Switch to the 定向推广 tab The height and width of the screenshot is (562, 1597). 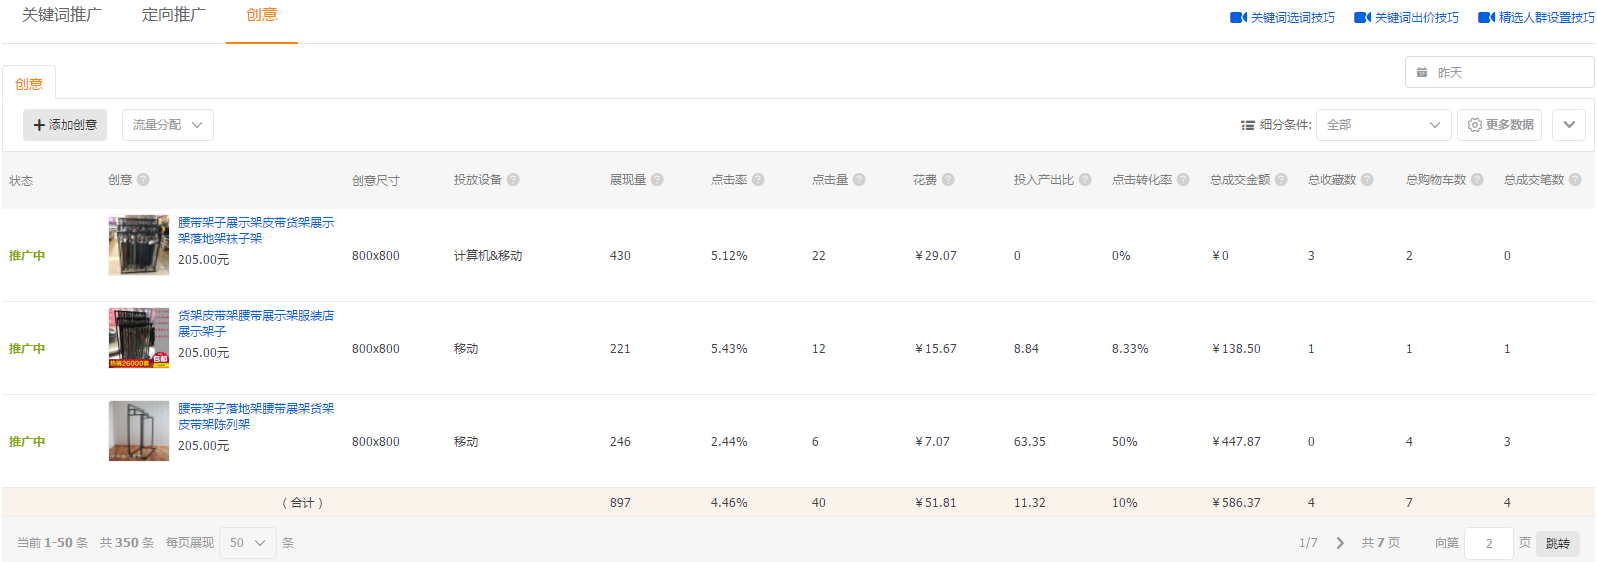click(174, 15)
